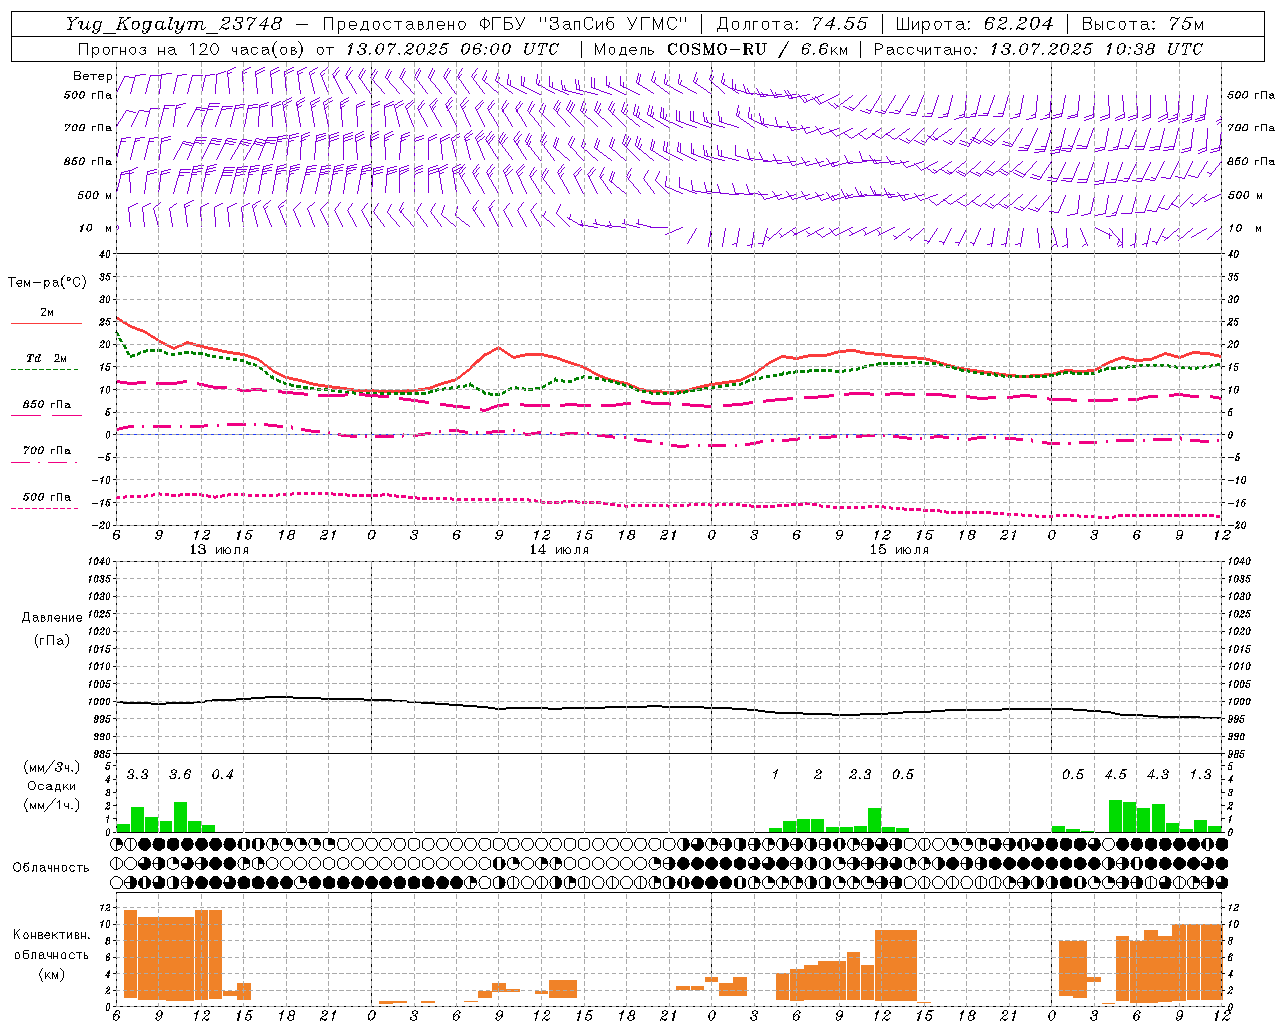
Task: Click the '(гПа)' unit label under Давление
Action: 52,640
